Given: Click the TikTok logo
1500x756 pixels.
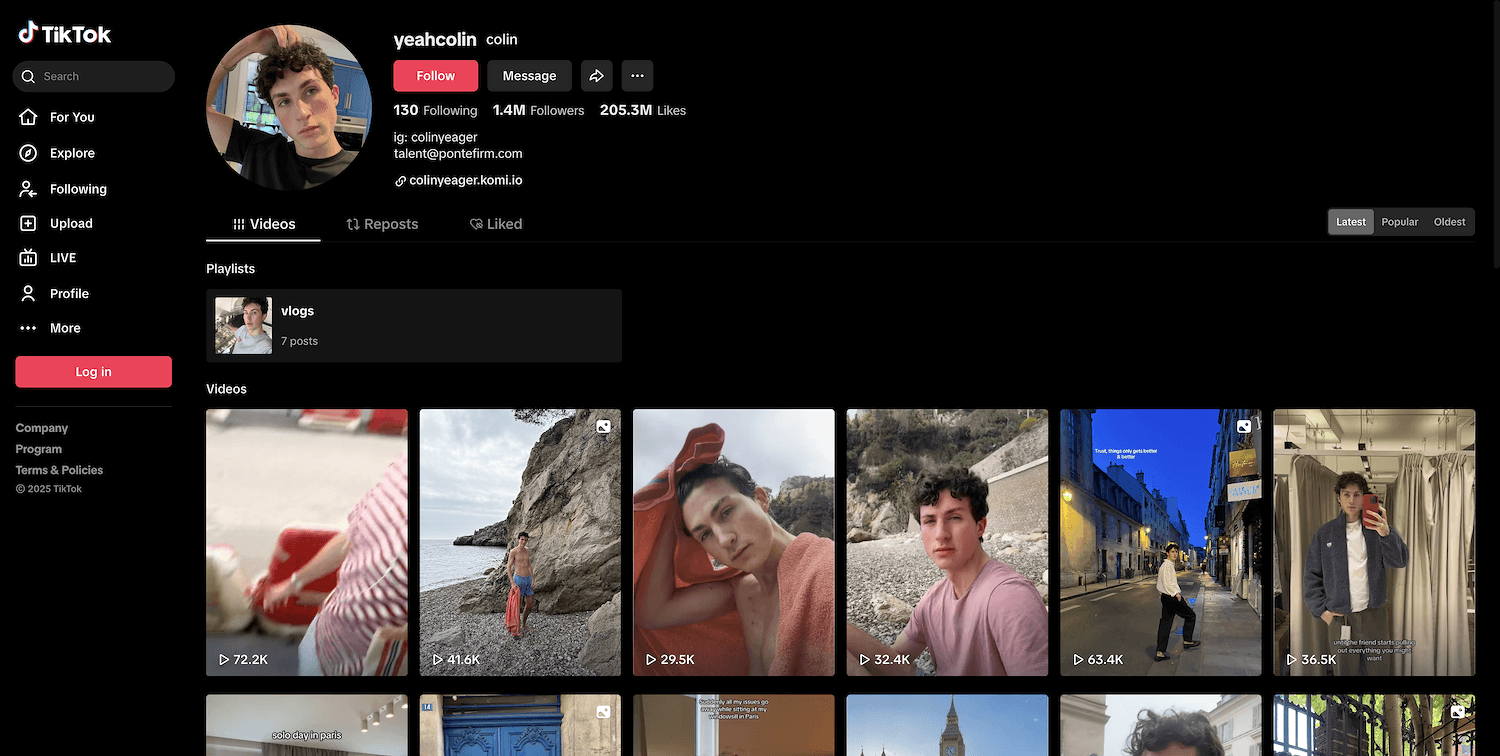Looking at the screenshot, I should 65,34.
